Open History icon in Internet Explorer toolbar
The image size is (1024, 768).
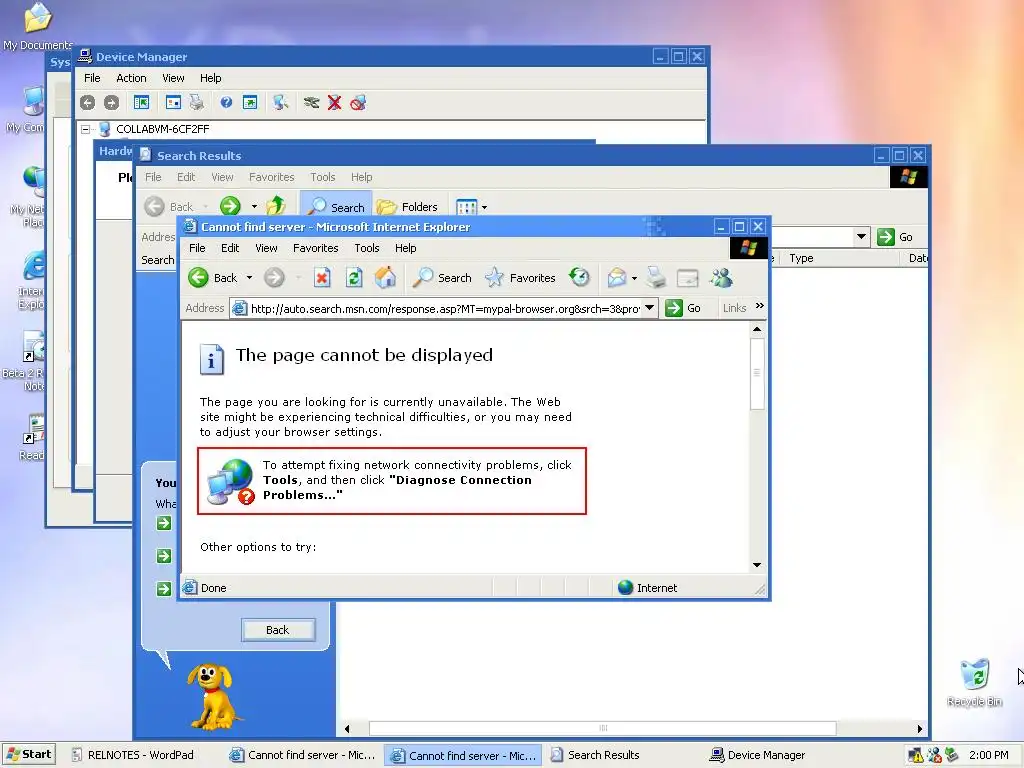[x=579, y=278]
